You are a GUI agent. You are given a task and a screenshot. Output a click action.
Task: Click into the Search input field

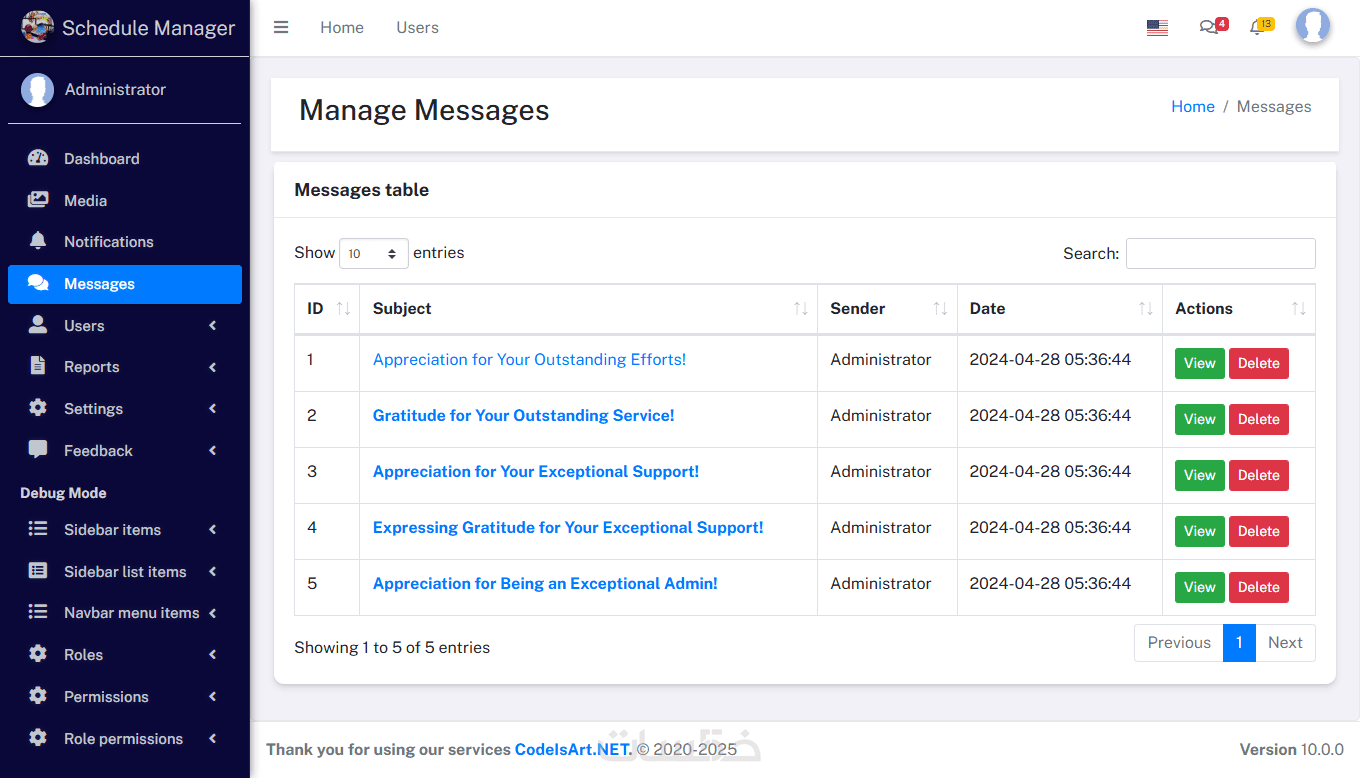[x=1220, y=254]
